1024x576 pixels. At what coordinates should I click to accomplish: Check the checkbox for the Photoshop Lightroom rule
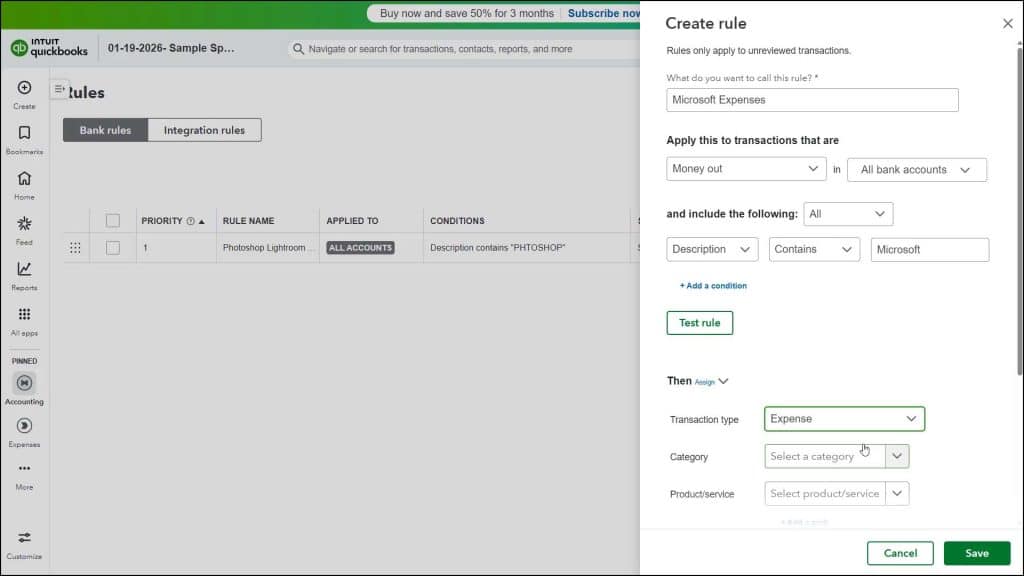coord(112,247)
